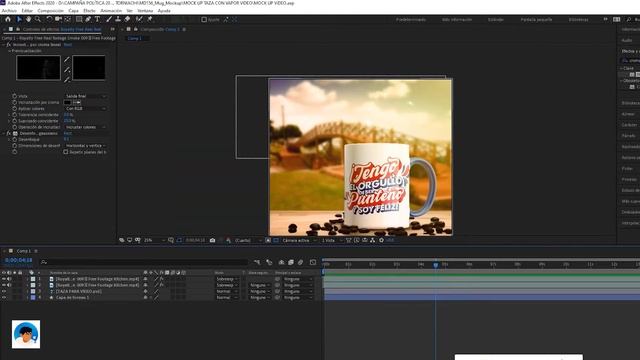Viewport: 640px width, 360px height.
Task: Click the timeline current timecode display
Action: click(x=18, y=260)
